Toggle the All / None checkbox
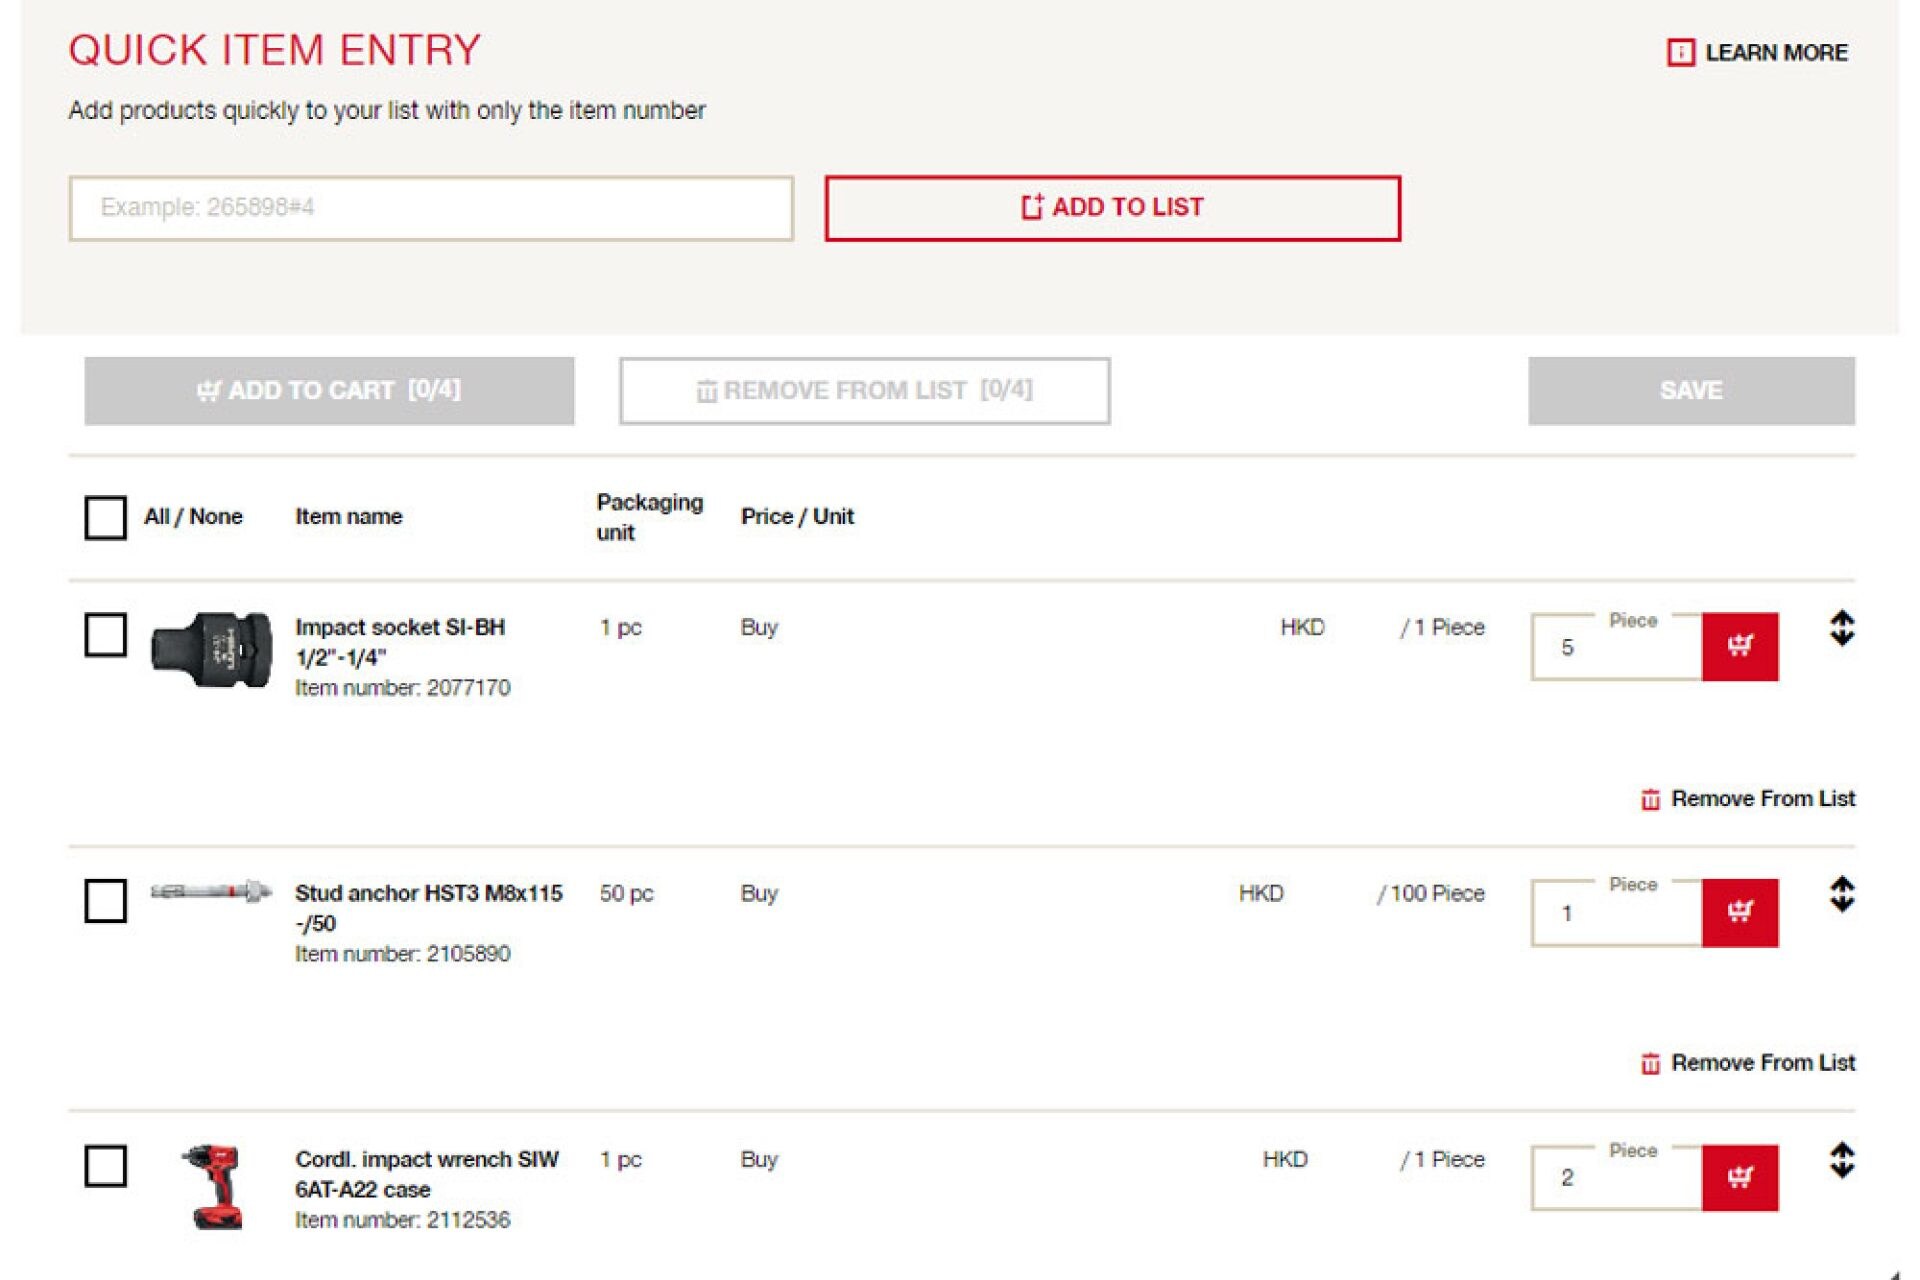The width and height of the screenshot is (1920, 1280). (106, 517)
